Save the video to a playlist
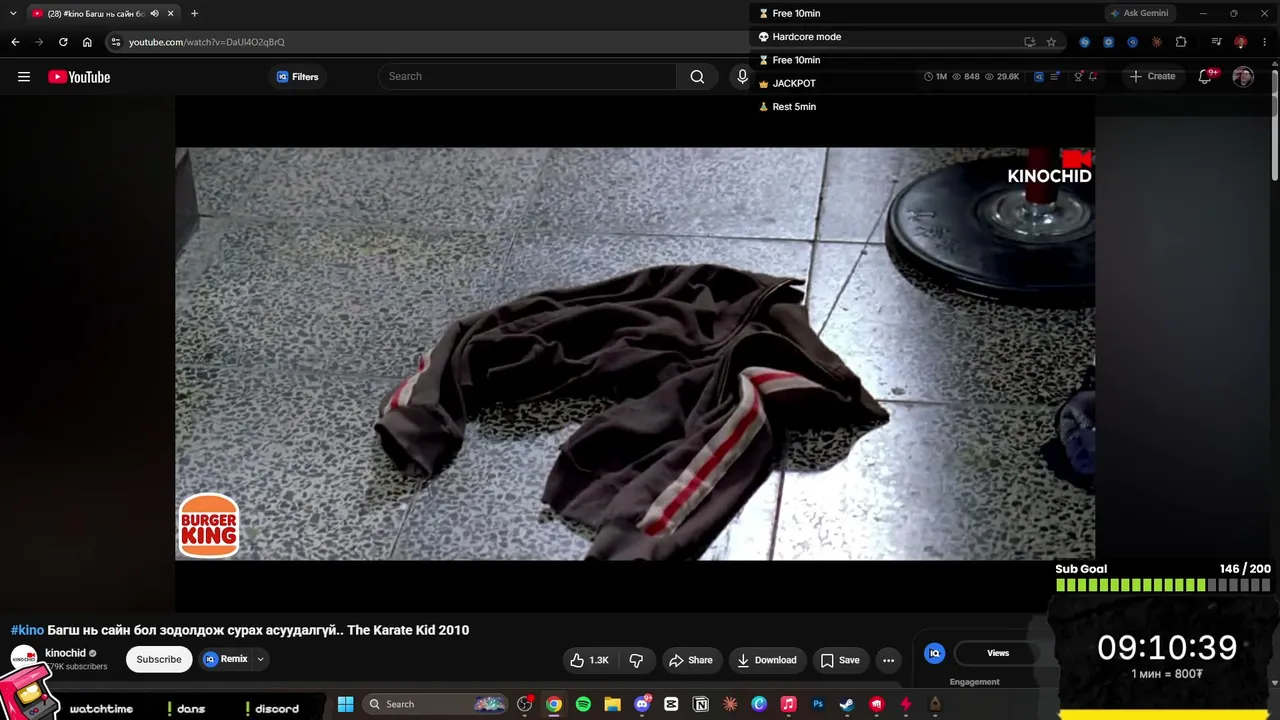1280x720 pixels. (x=840, y=660)
